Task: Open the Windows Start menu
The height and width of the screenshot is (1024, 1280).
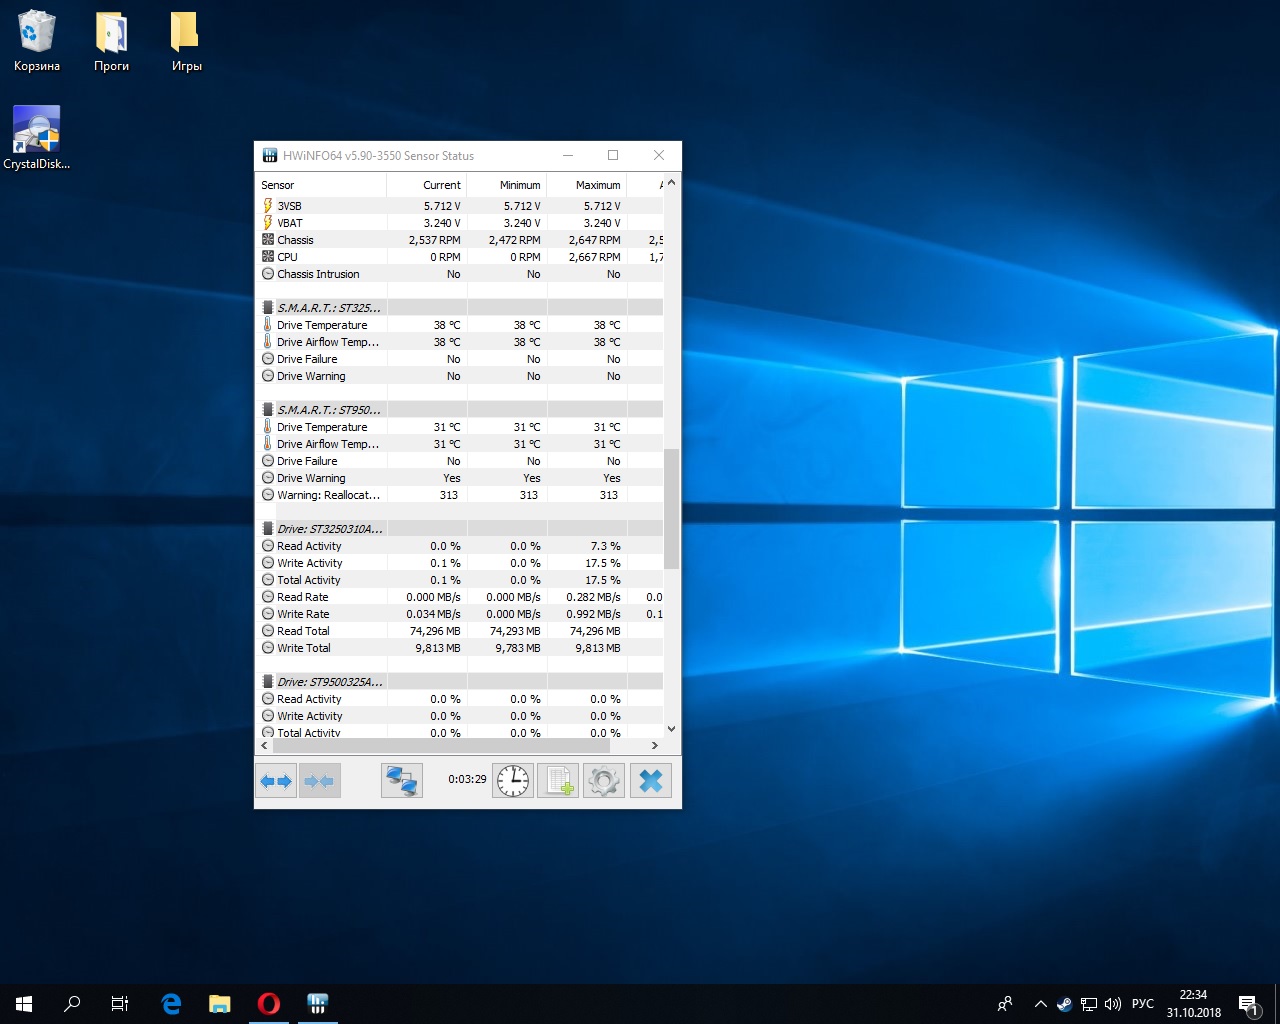Action: click(x=24, y=1004)
